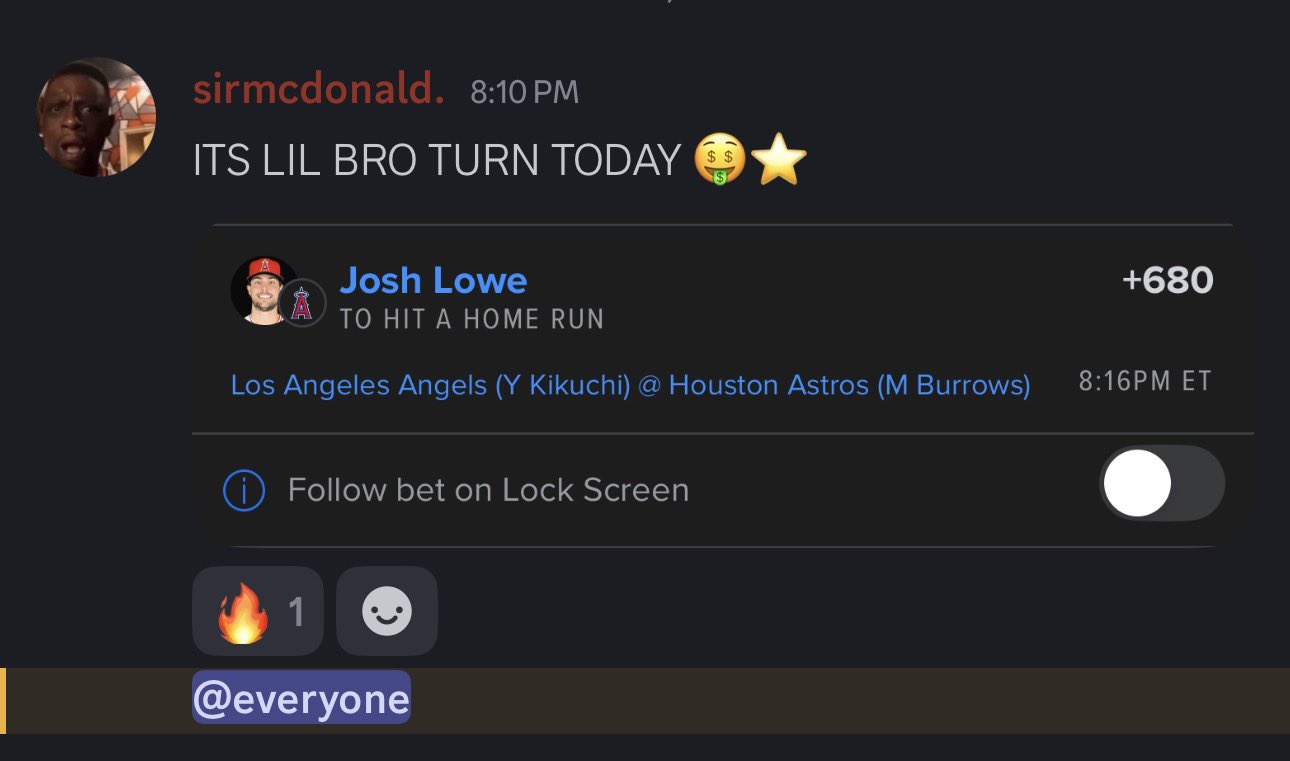Click the Angels team logo badge
1290x761 pixels.
(302, 304)
